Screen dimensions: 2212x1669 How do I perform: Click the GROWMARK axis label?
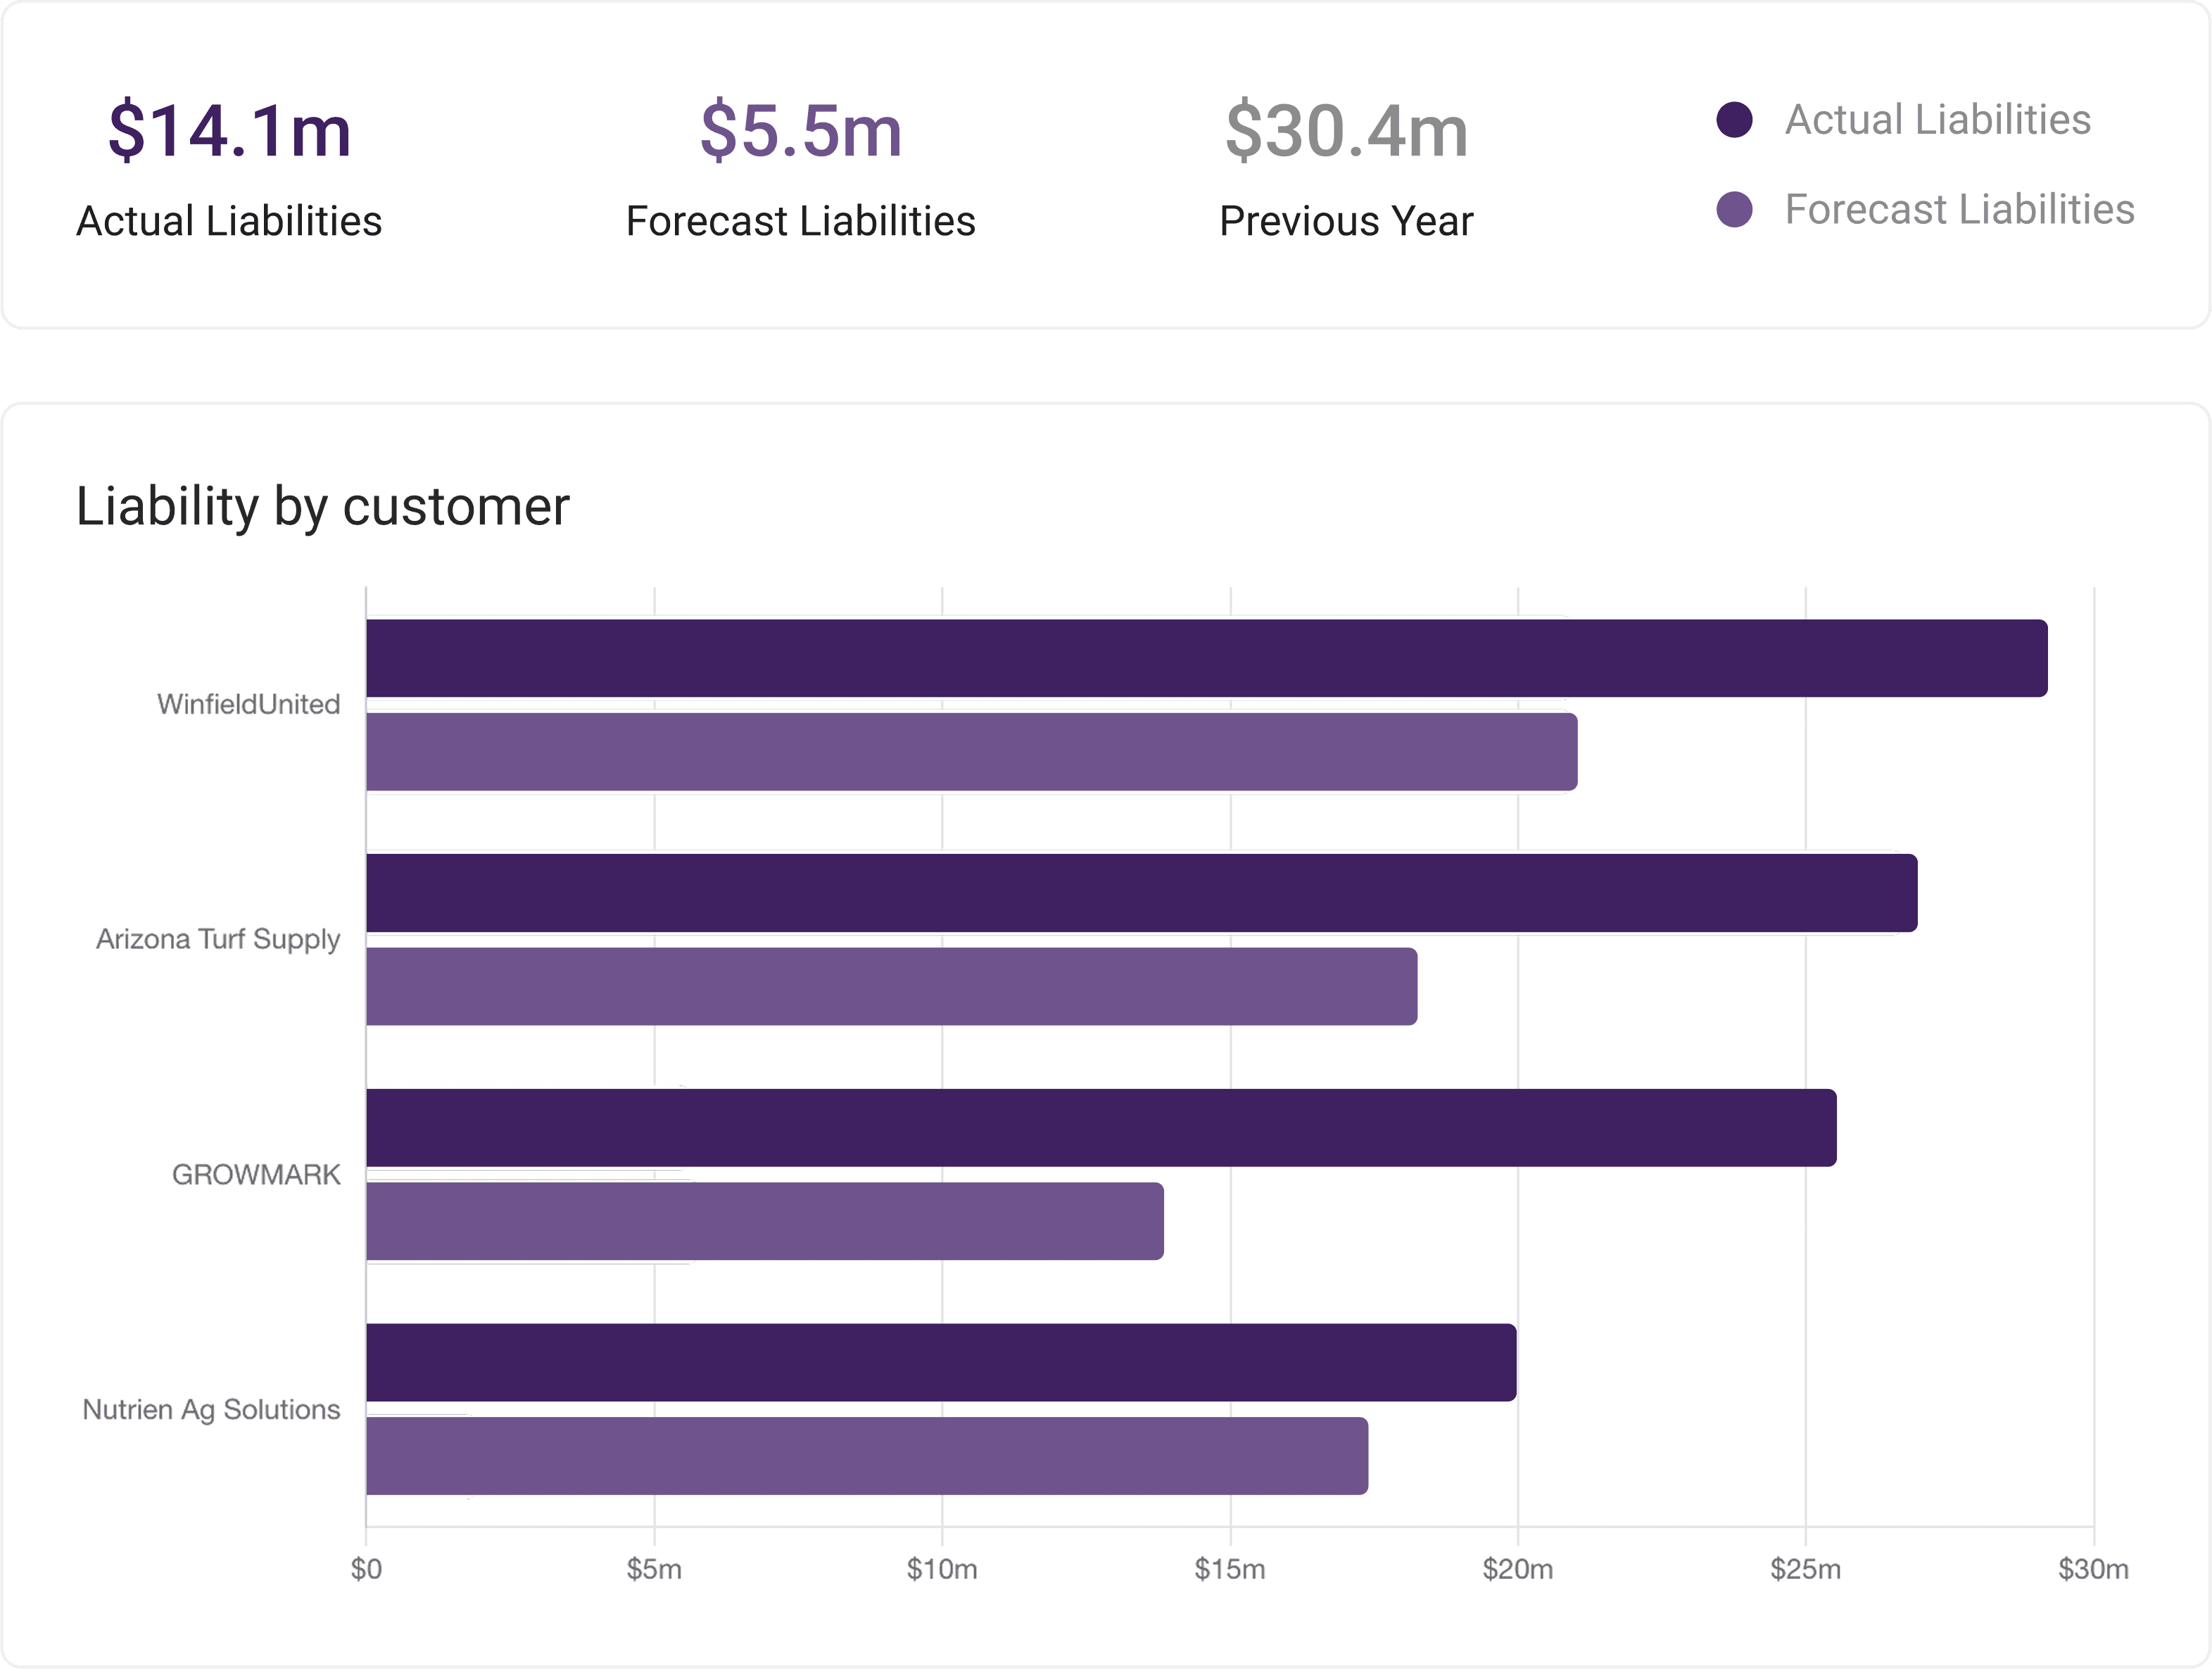pos(256,1175)
